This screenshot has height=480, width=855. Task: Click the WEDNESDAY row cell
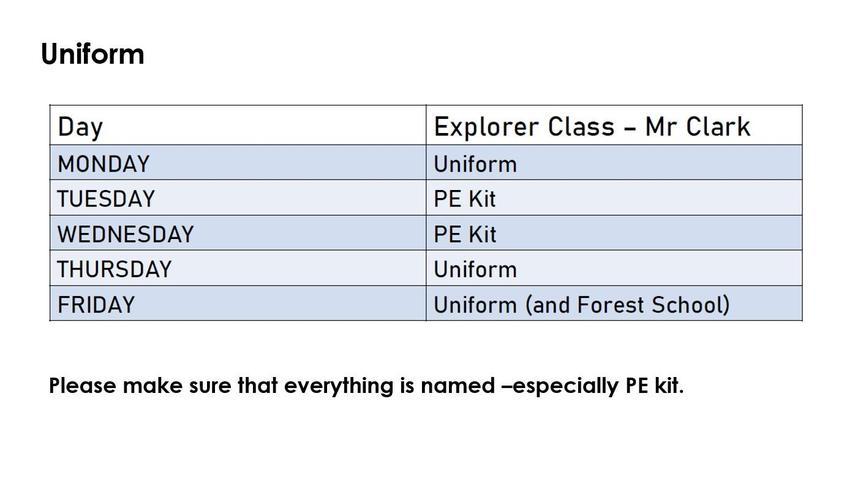click(238, 233)
